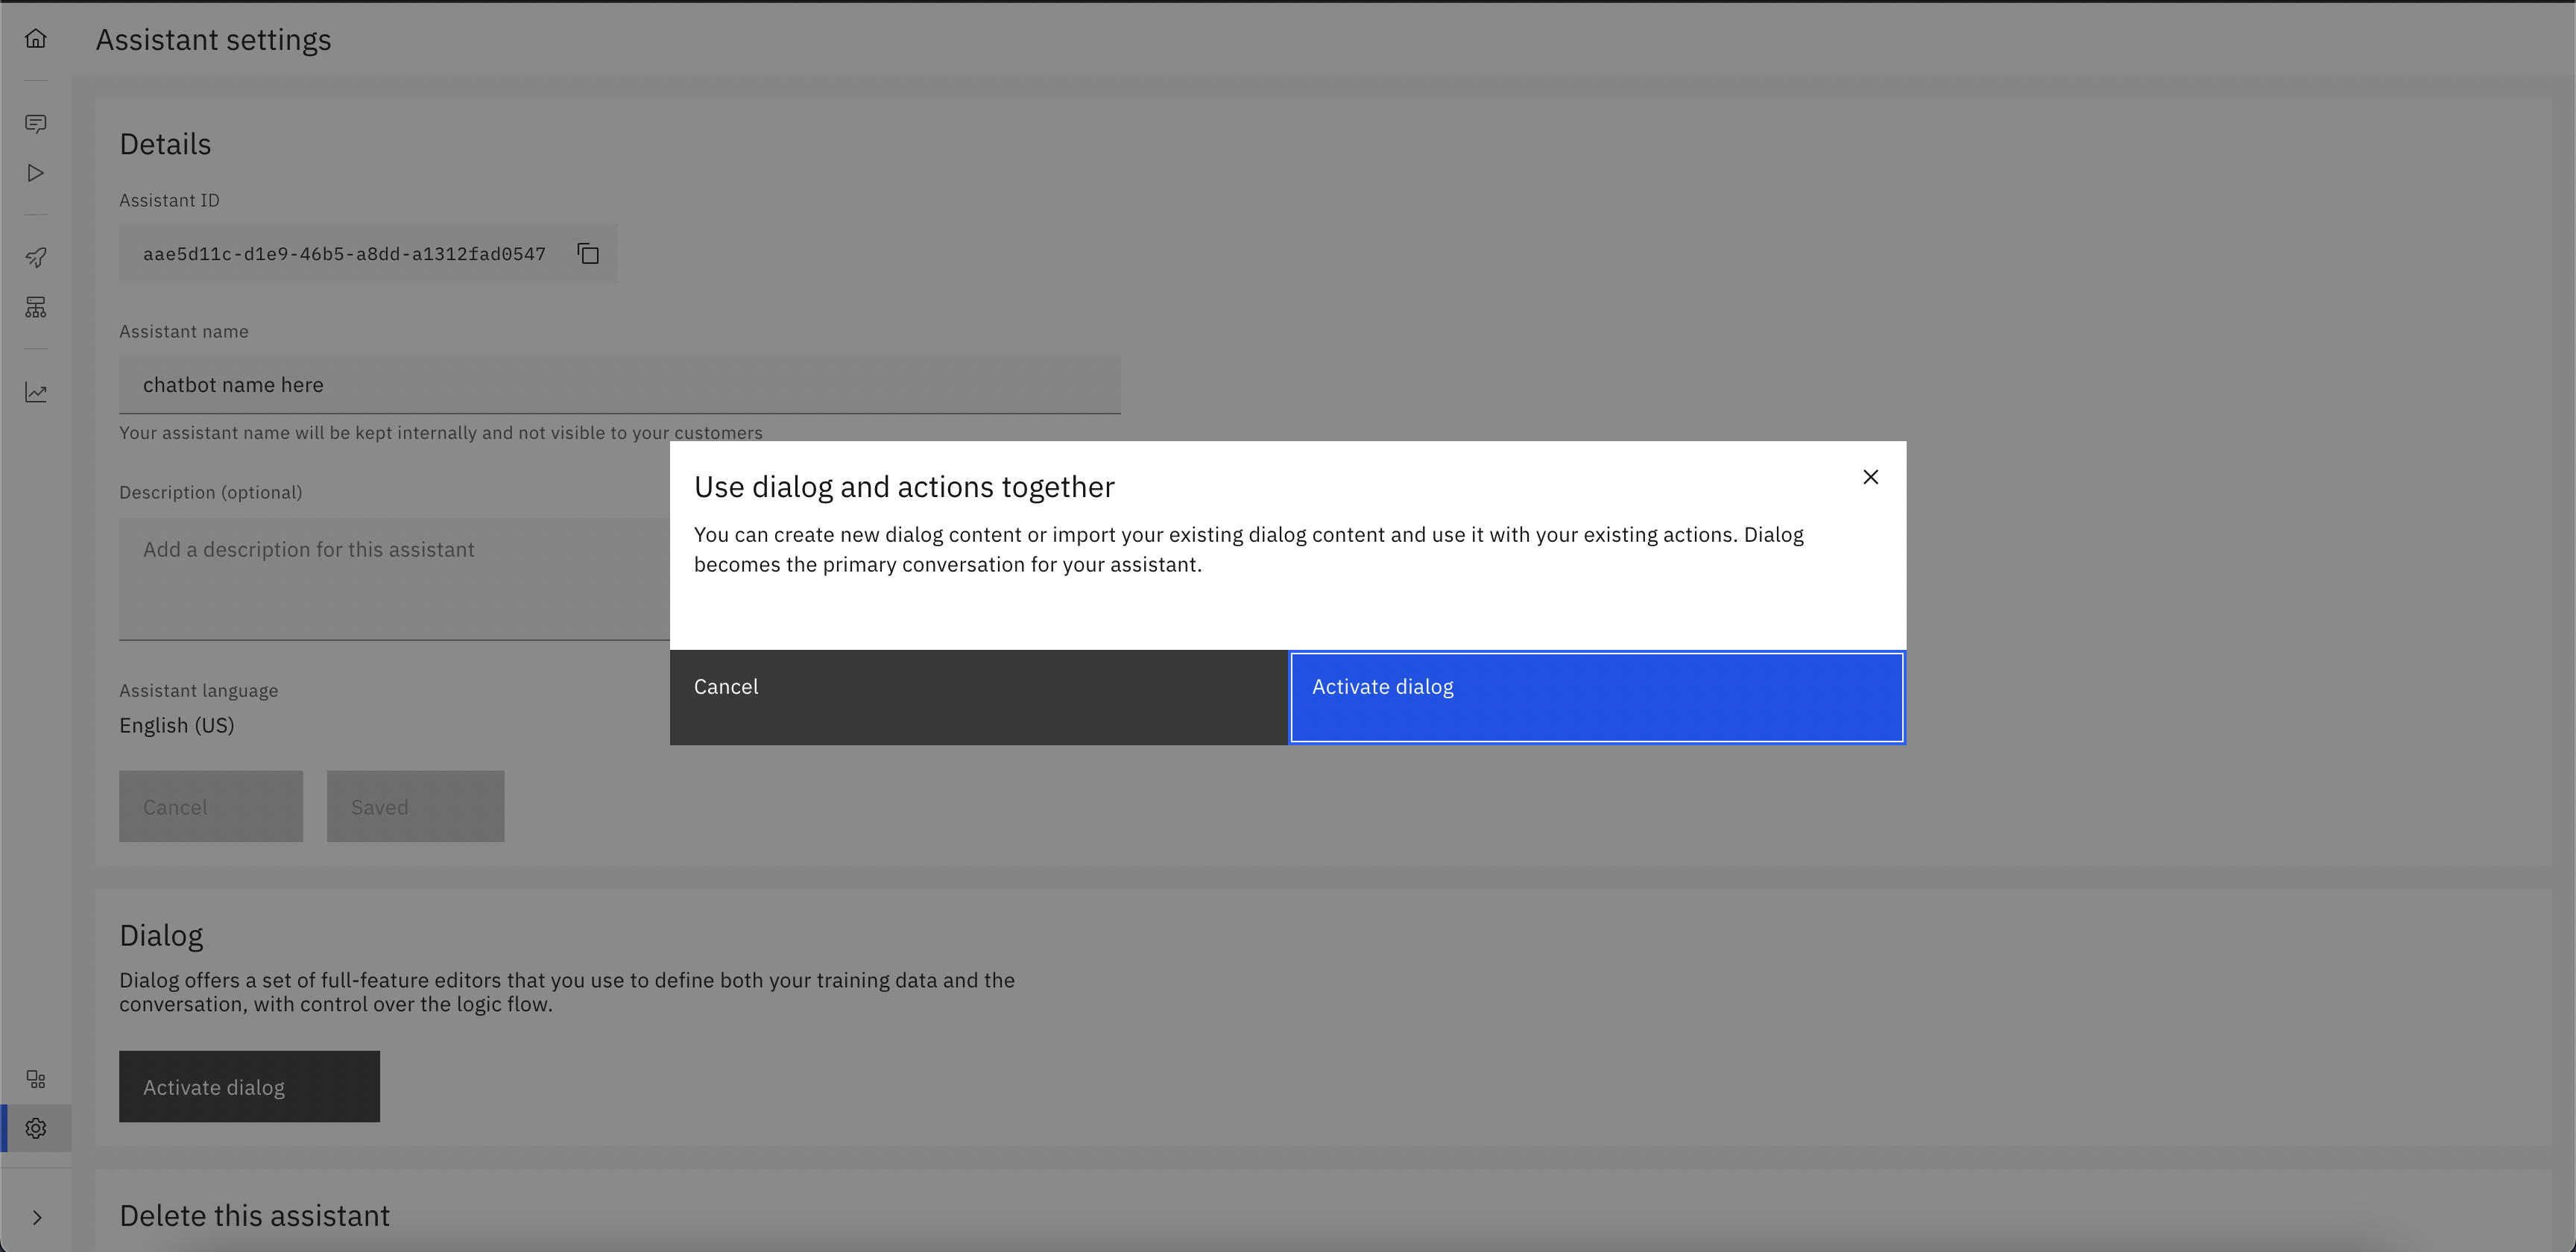
Task: Click the Environments icon in sidebar
Action: point(36,307)
